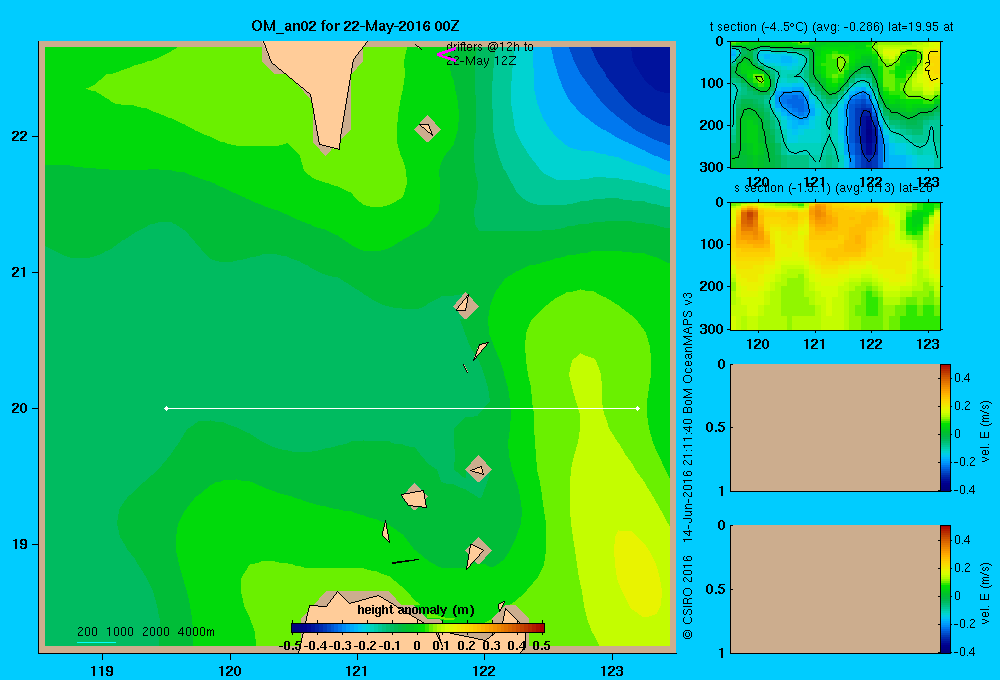Click depth label 100 on the t section
This screenshot has height=680, width=1000.
(712, 83)
